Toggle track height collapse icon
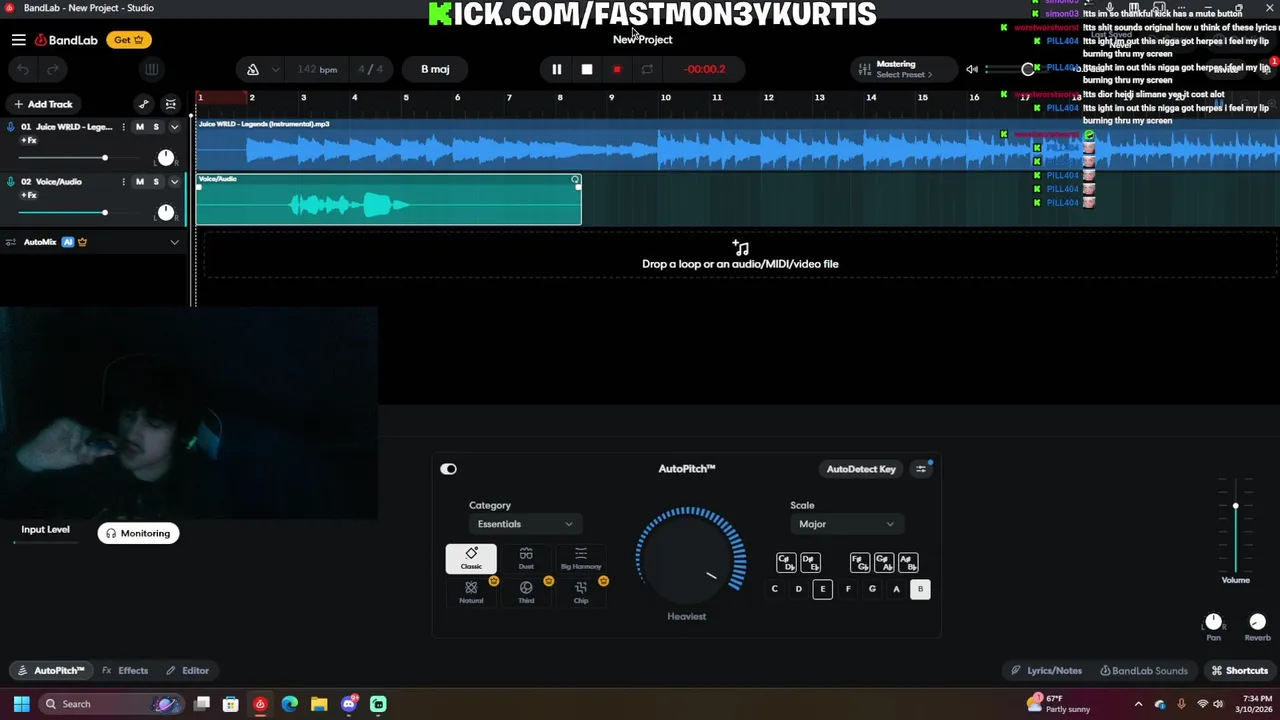The width and height of the screenshot is (1280, 720). pyautogui.click(x=171, y=104)
